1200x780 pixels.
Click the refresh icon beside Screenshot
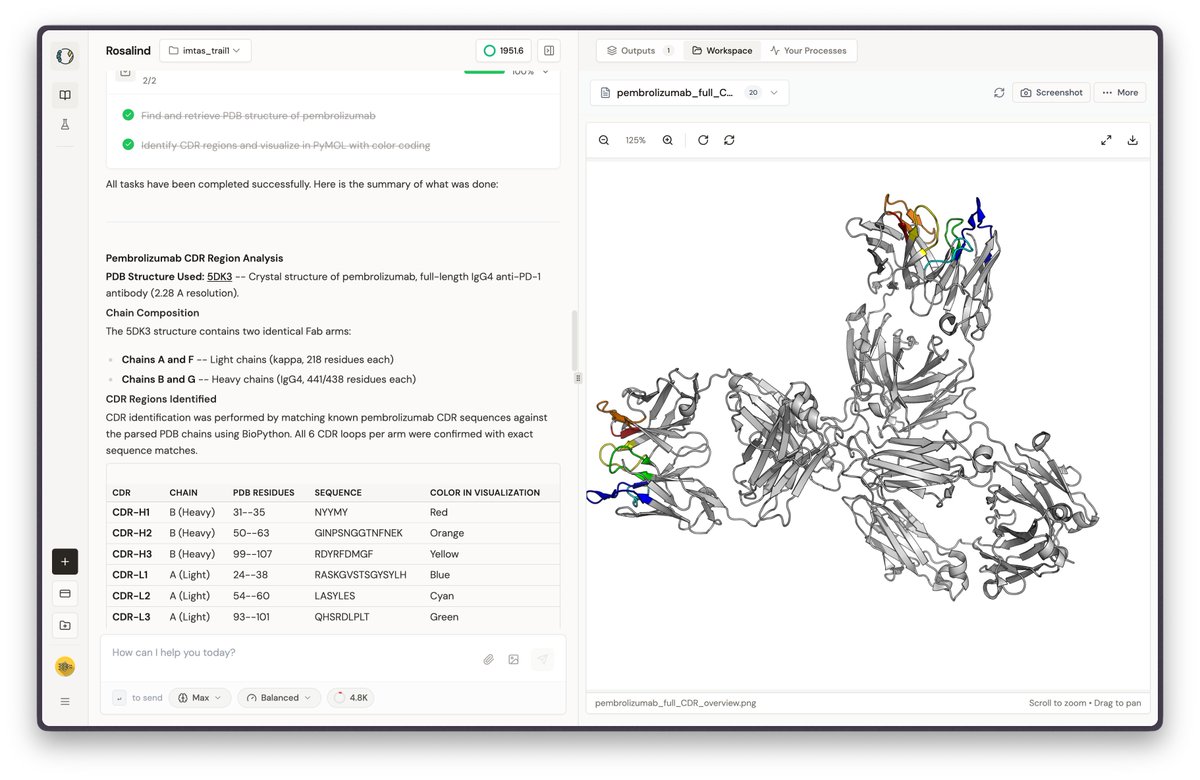click(x=999, y=92)
